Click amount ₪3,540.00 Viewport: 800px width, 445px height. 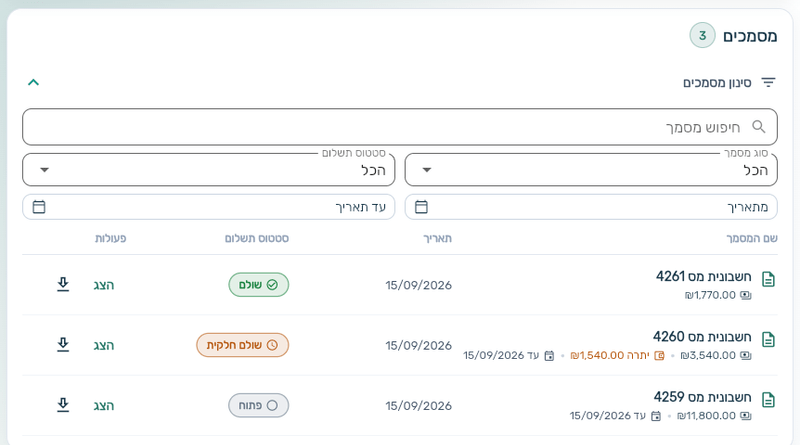[x=708, y=355]
